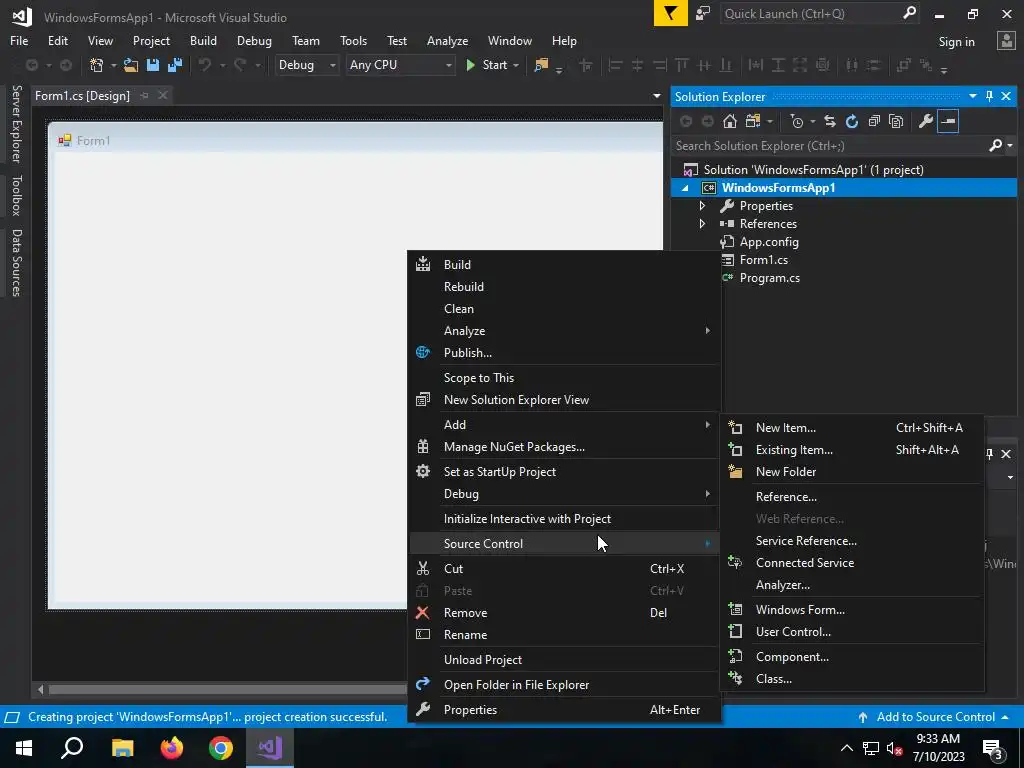Viewport: 1024px width, 768px height.
Task: Click the Start debugging button
Action: (486, 65)
